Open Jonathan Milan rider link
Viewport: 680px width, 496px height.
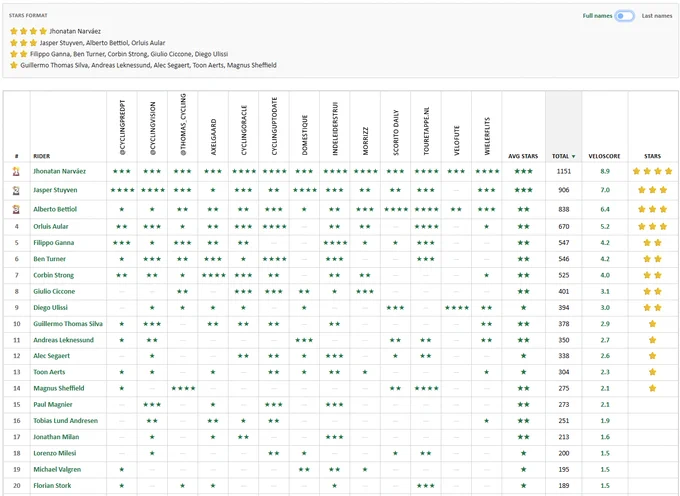pyautogui.click(x=56, y=437)
